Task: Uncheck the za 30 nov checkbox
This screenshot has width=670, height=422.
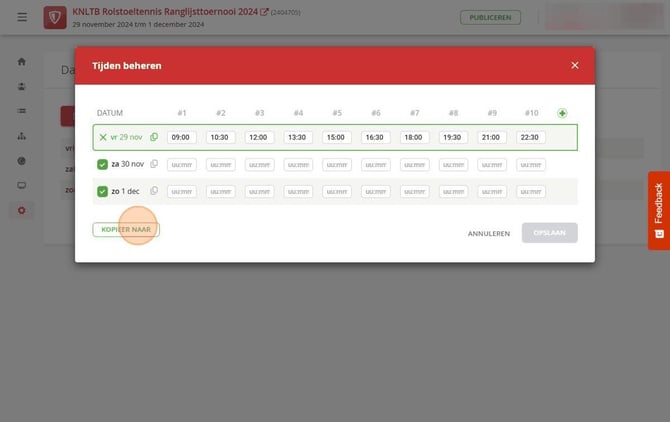Action: click(102, 164)
